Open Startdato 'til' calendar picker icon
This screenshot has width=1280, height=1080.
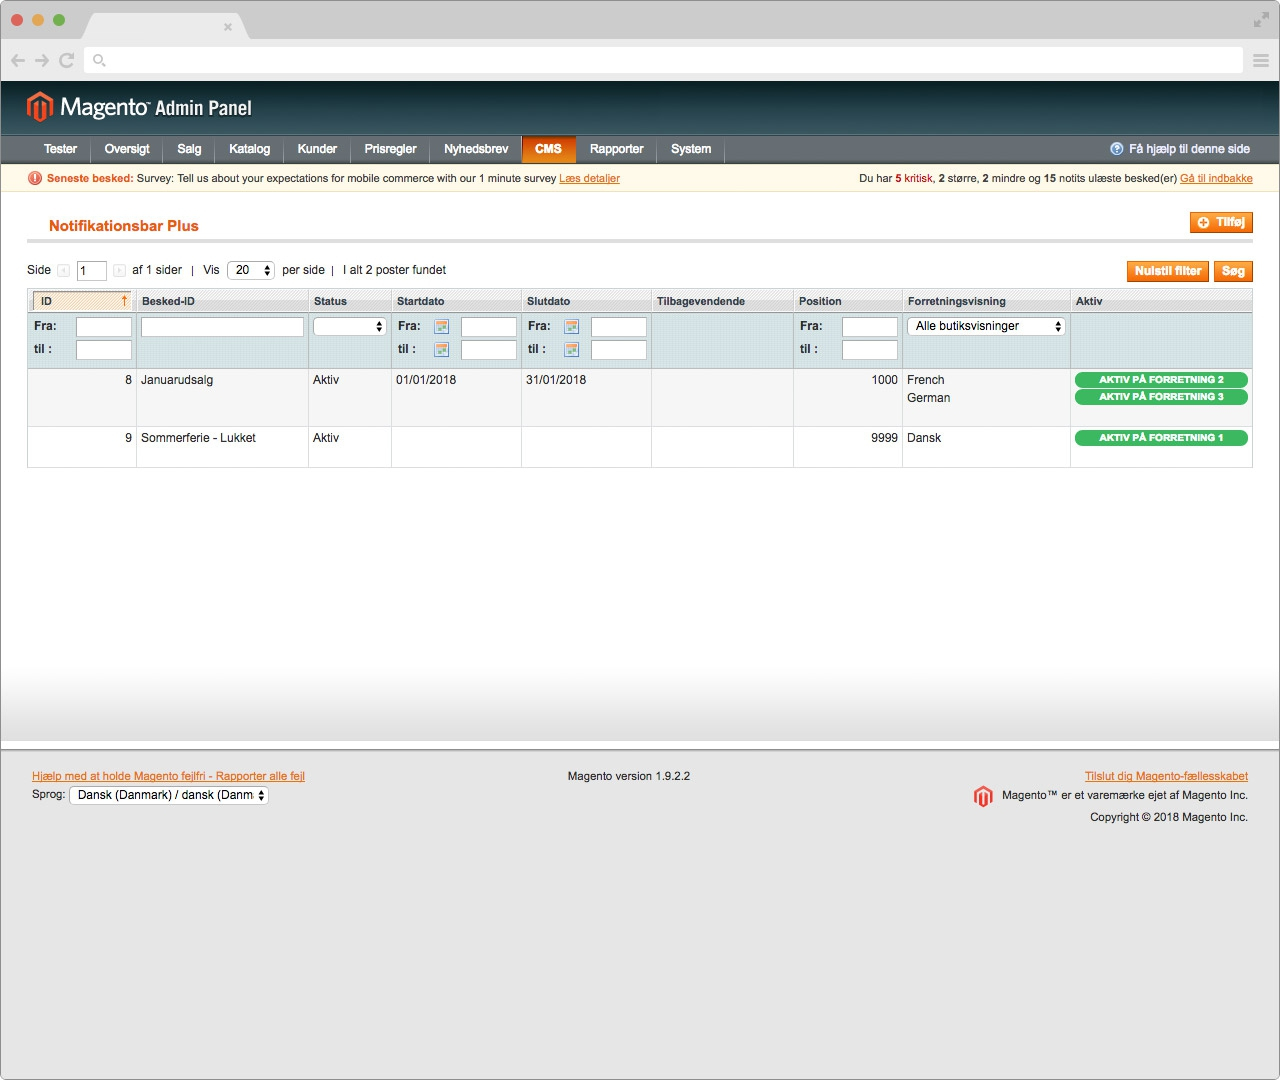(x=441, y=350)
